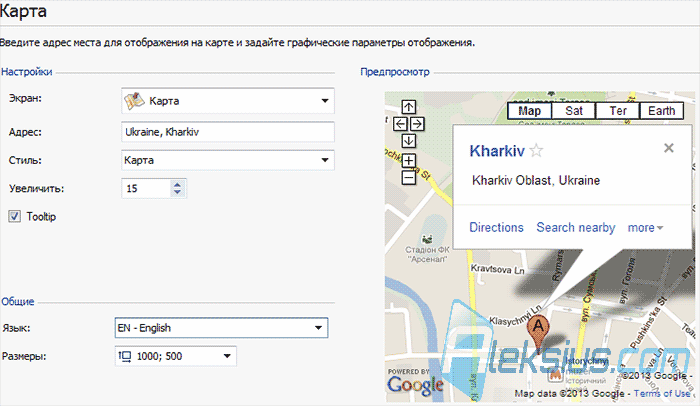Star the Kharkiv location
This screenshot has height=406, width=700.
(536, 151)
